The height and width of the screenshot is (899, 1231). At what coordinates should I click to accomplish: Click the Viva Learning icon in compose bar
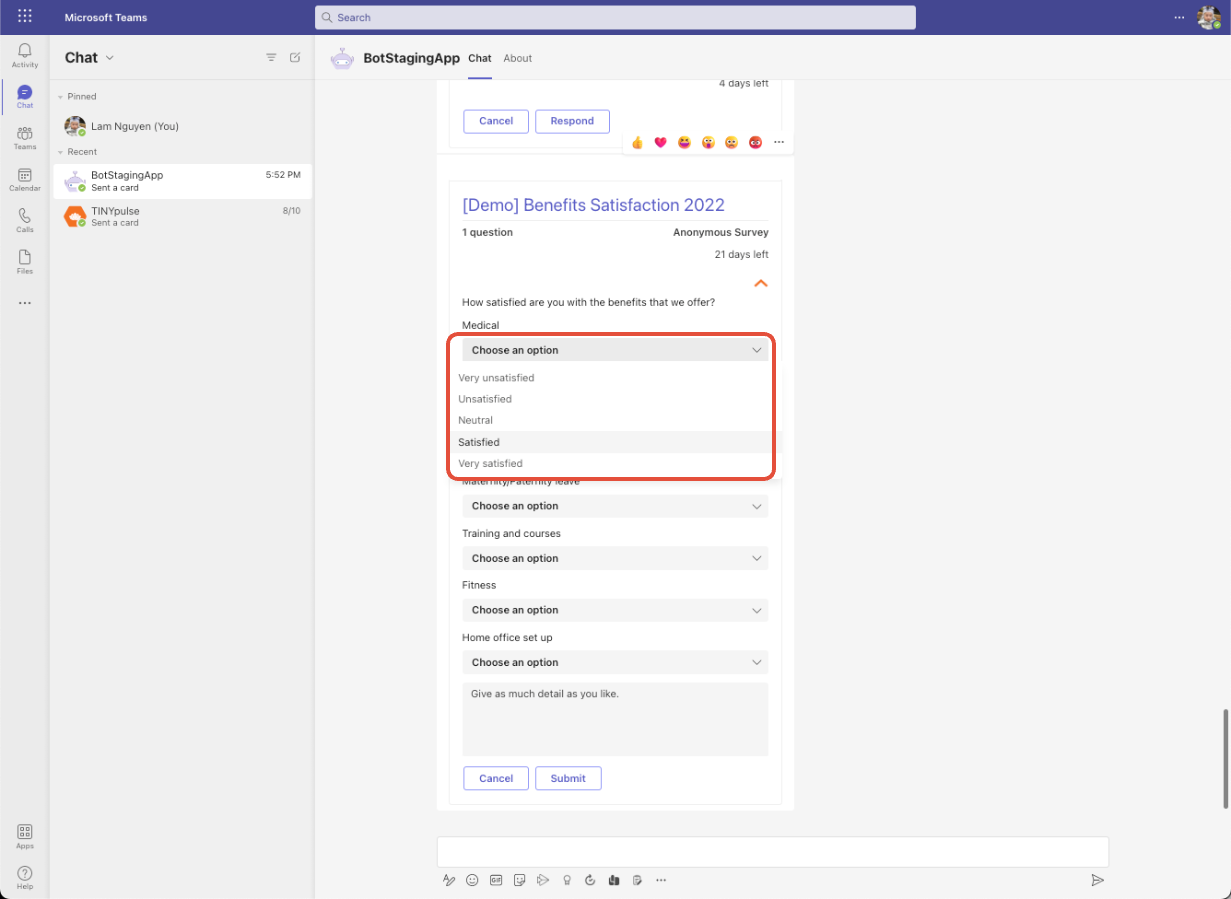pos(614,880)
